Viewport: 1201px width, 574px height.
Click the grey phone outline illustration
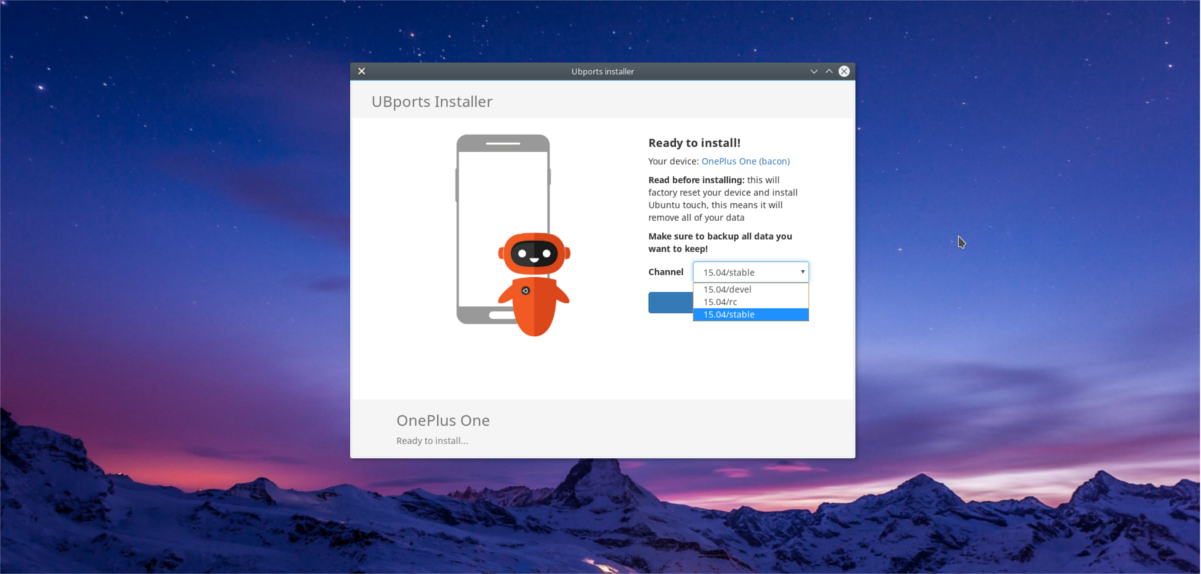click(503, 229)
